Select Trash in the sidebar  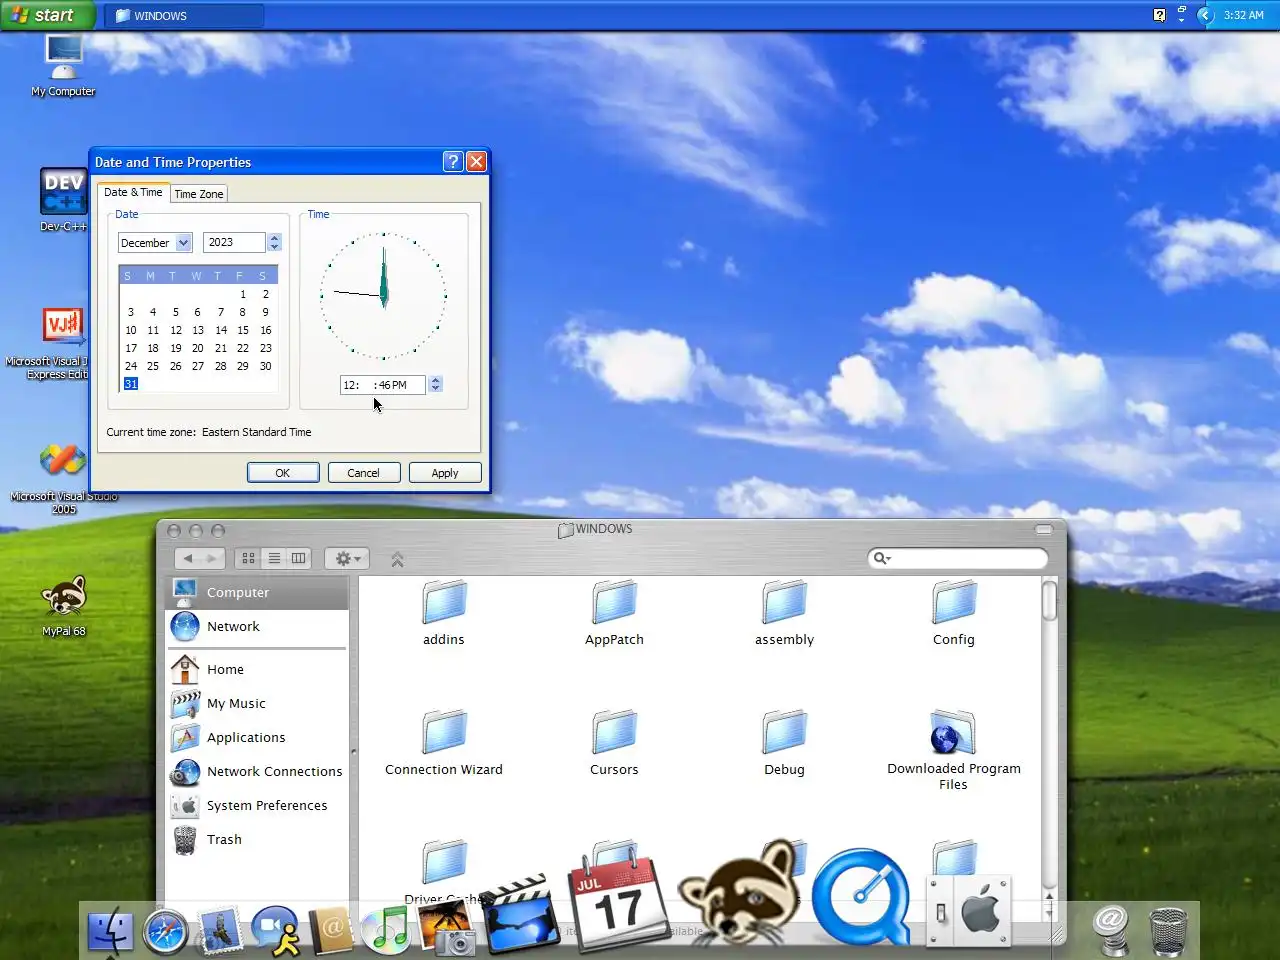point(257,839)
